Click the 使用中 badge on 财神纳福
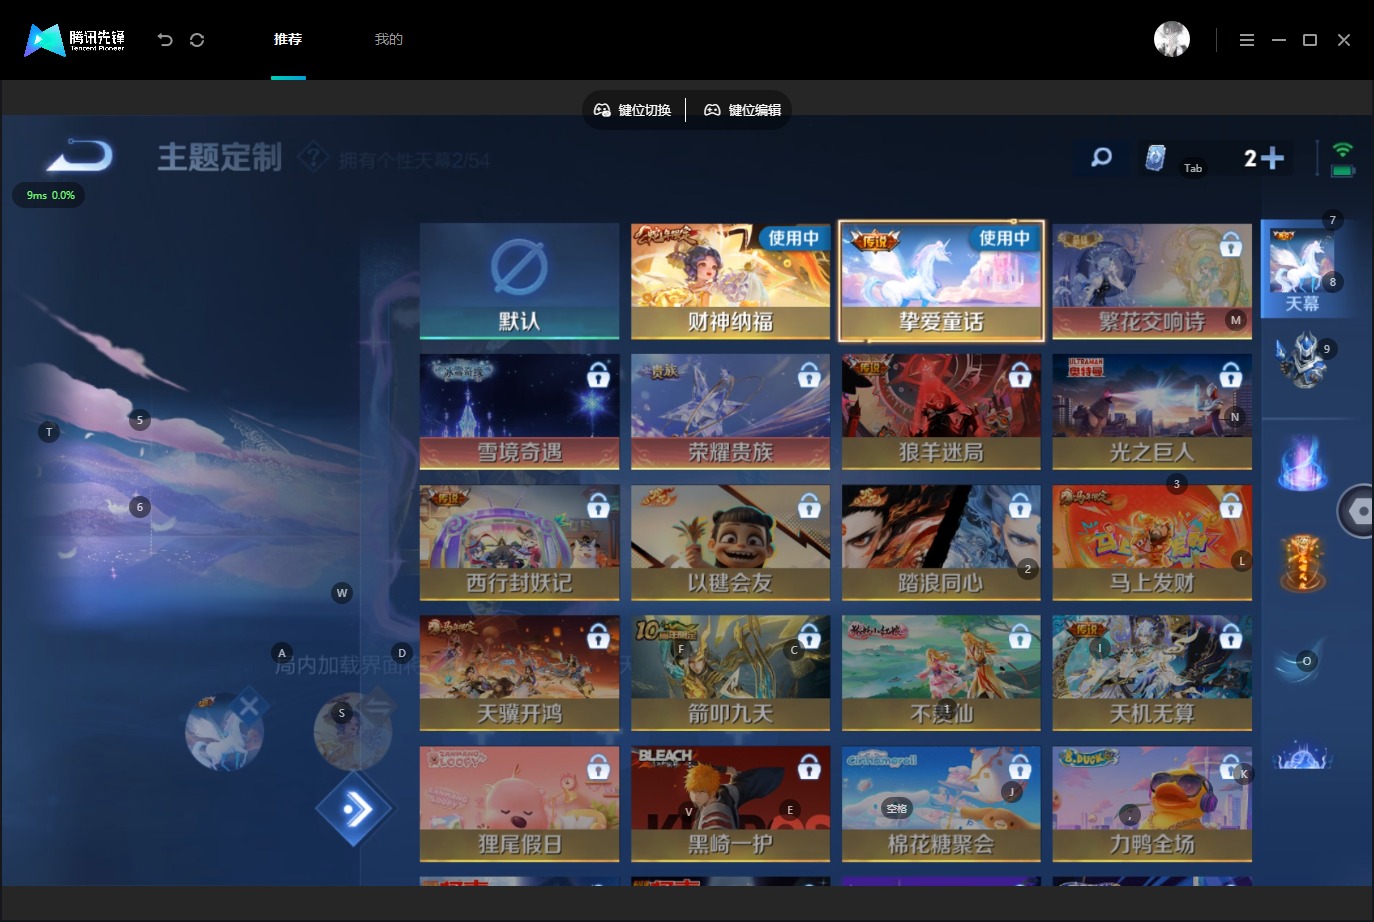 pyautogui.click(x=793, y=238)
